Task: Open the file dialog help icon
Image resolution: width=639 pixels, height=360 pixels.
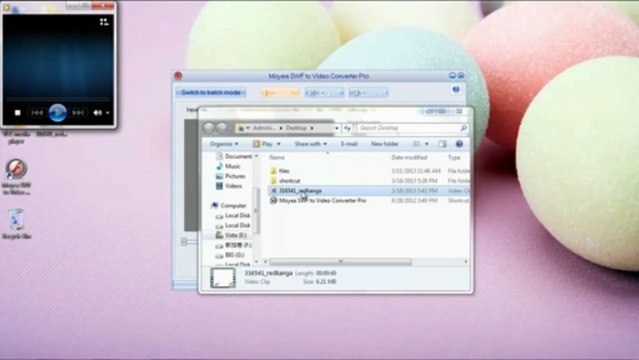Action: (459, 144)
